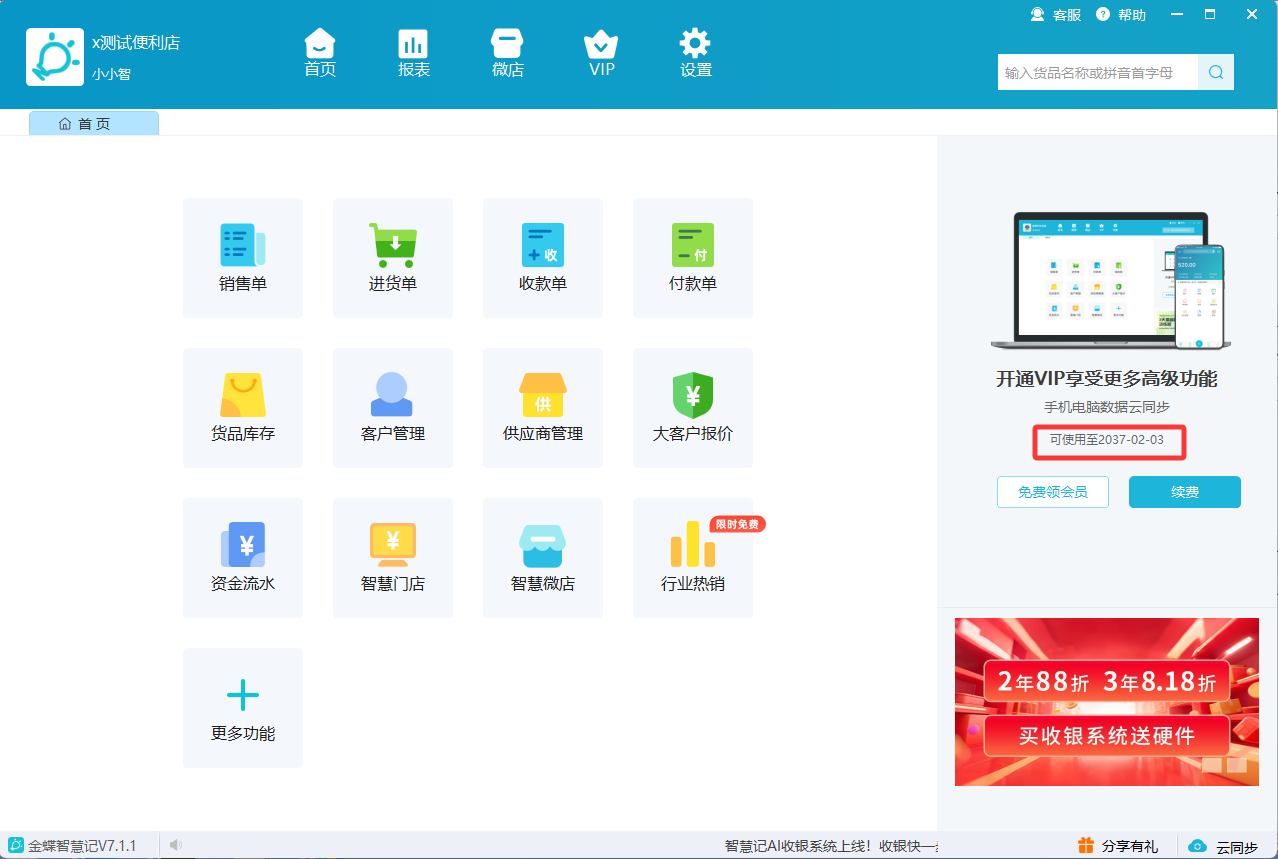The image size is (1278, 859).
Task: Open 客户管理 customer management
Action: click(393, 408)
